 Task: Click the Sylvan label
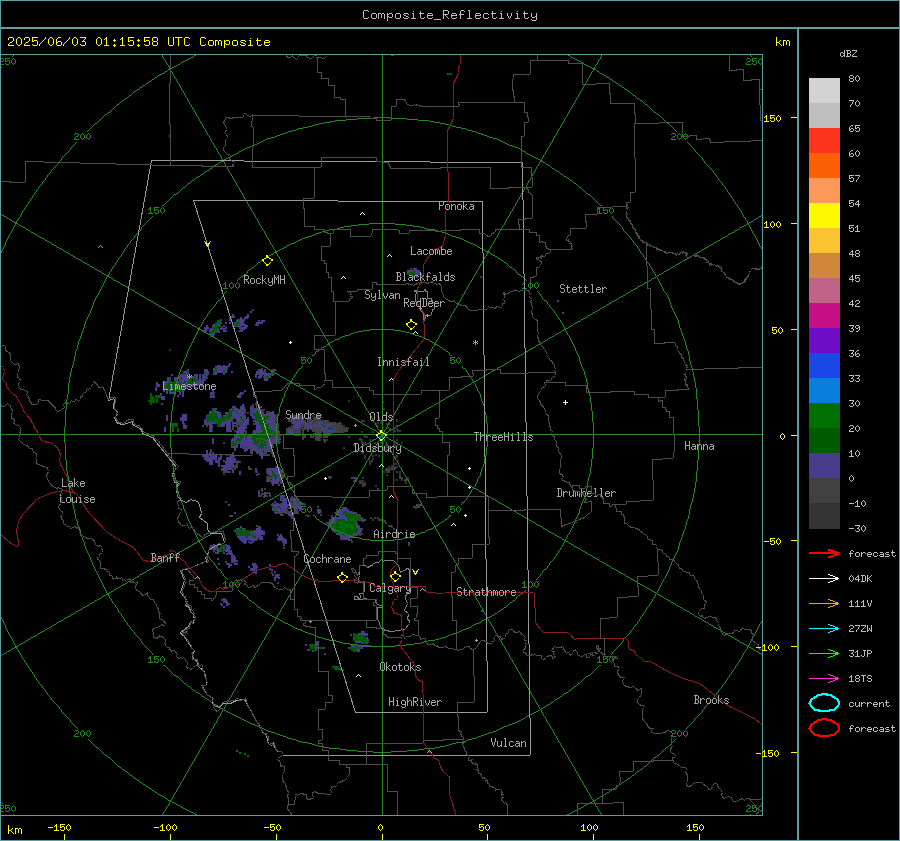[x=382, y=295]
